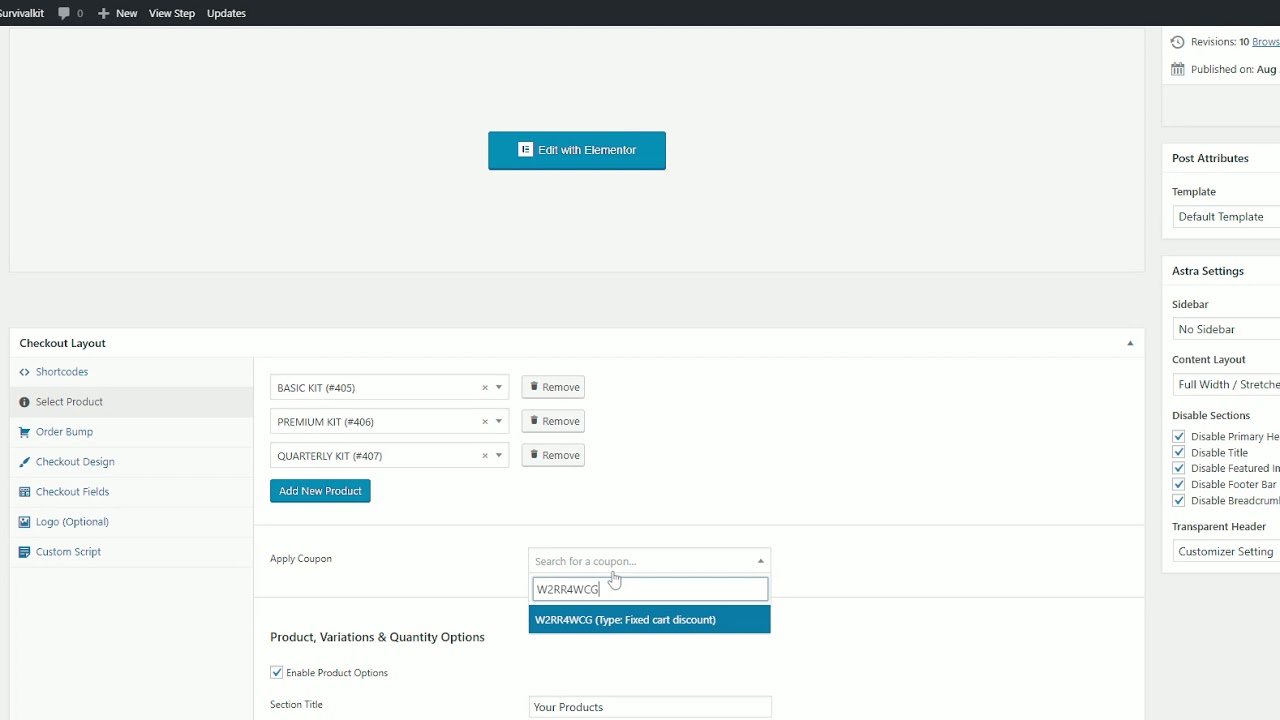The height and width of the screenshot is (720, 1280).
Task: Click the Section Title input field
Action: (650, 707)
